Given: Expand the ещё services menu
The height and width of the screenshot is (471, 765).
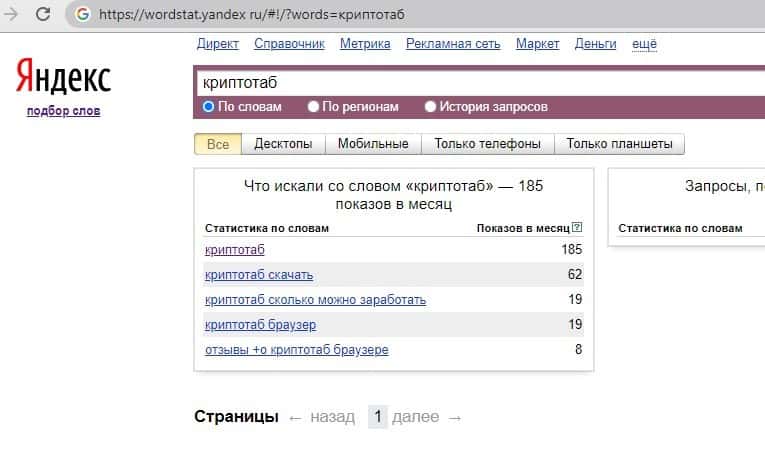Looking at the screenshot, I should point(644,44).
